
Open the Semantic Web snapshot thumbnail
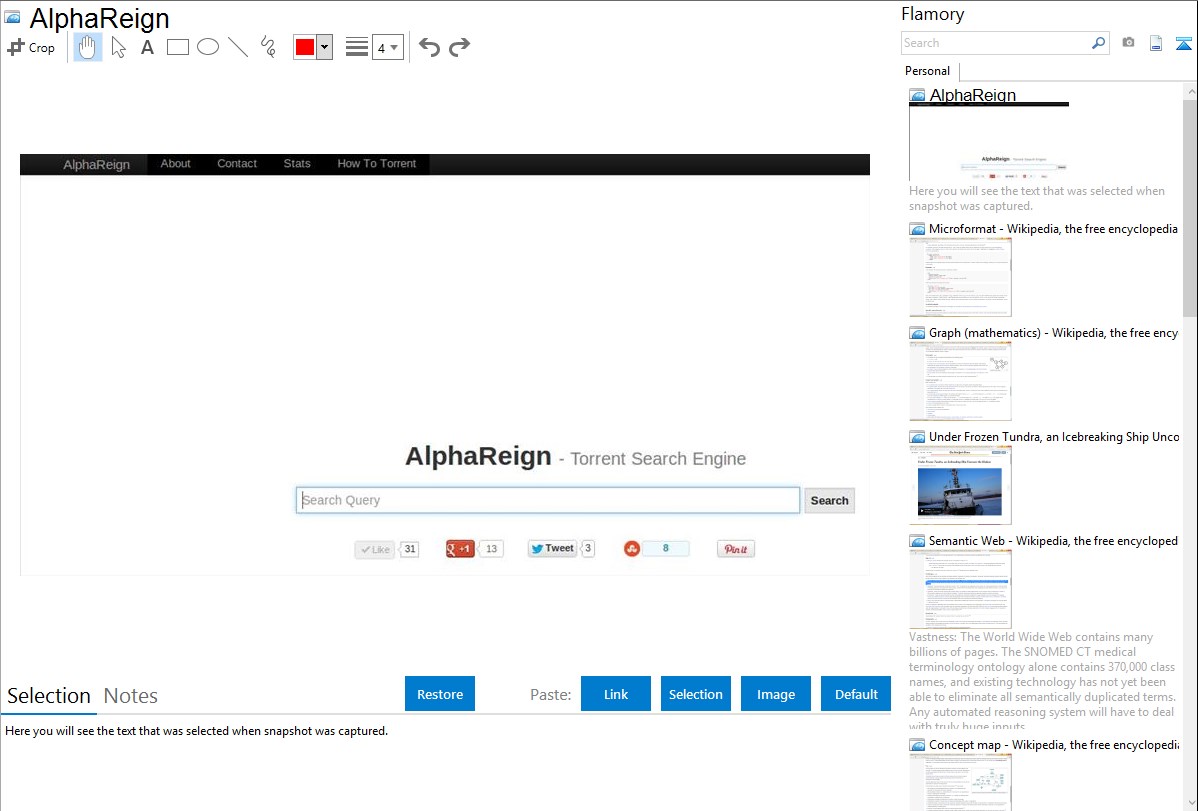960,589
